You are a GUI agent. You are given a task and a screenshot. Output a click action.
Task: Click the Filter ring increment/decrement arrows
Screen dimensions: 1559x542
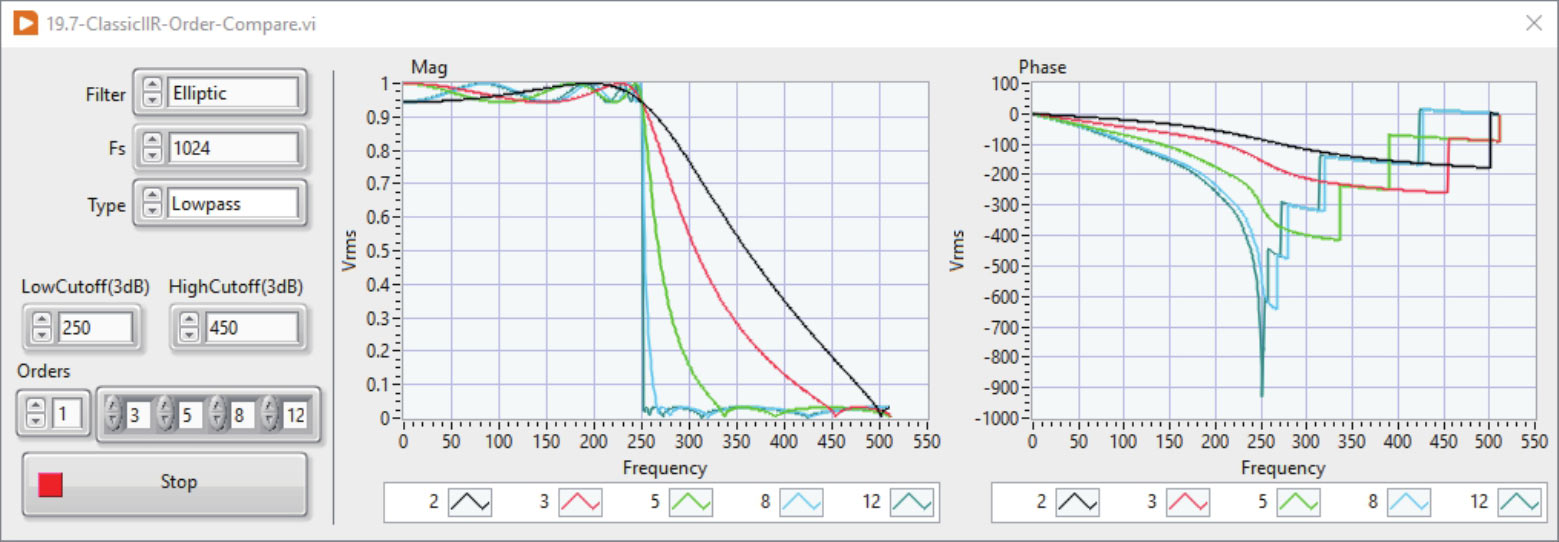(x=151, y=94)
